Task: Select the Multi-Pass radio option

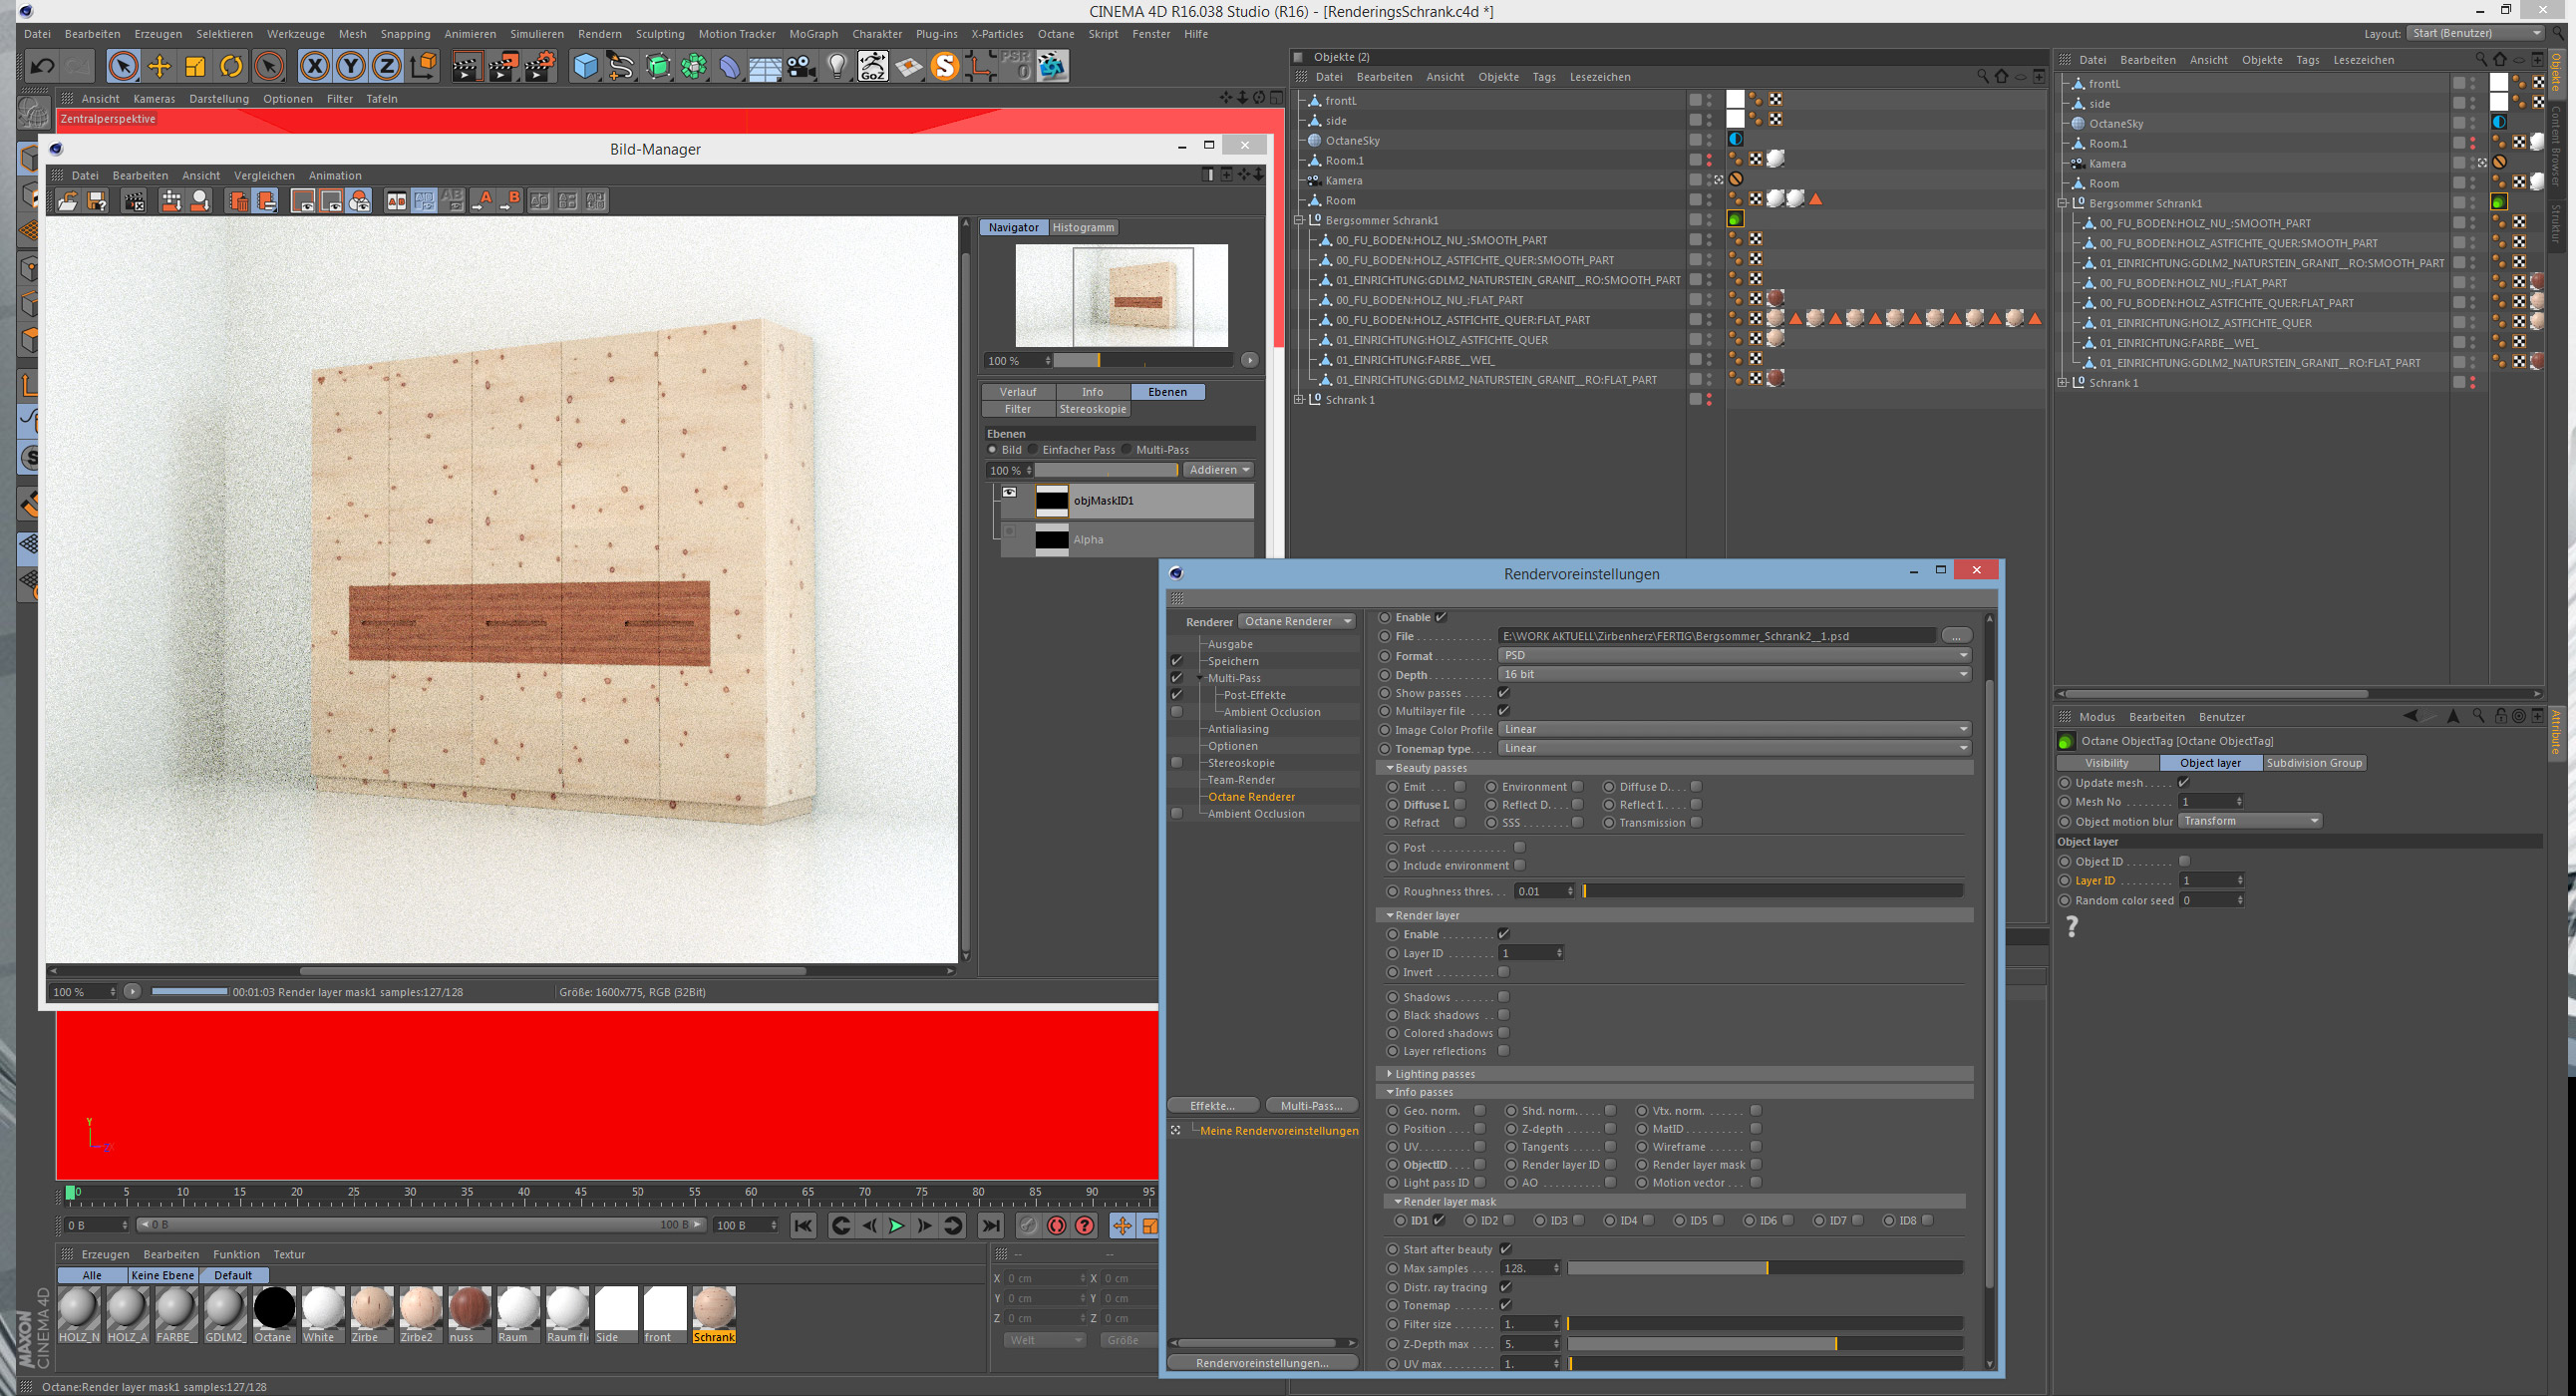Action: [x=1127, y=450]
